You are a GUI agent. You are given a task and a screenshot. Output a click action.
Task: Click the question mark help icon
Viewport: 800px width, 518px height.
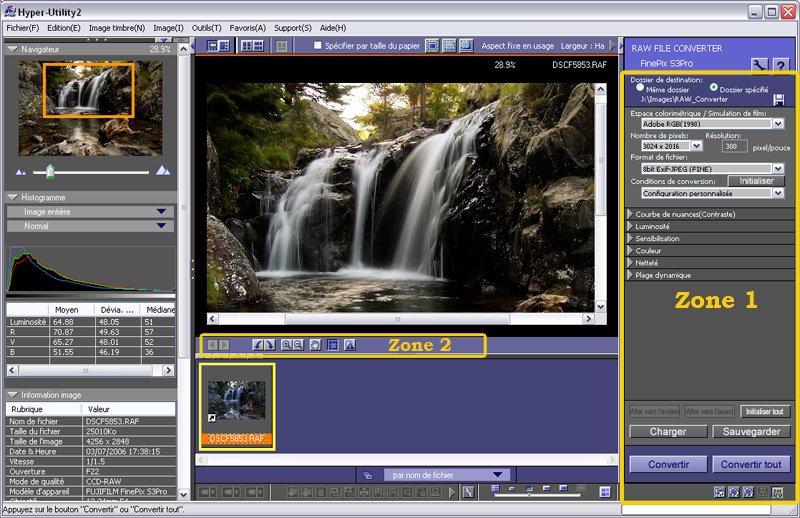point(780,65)
